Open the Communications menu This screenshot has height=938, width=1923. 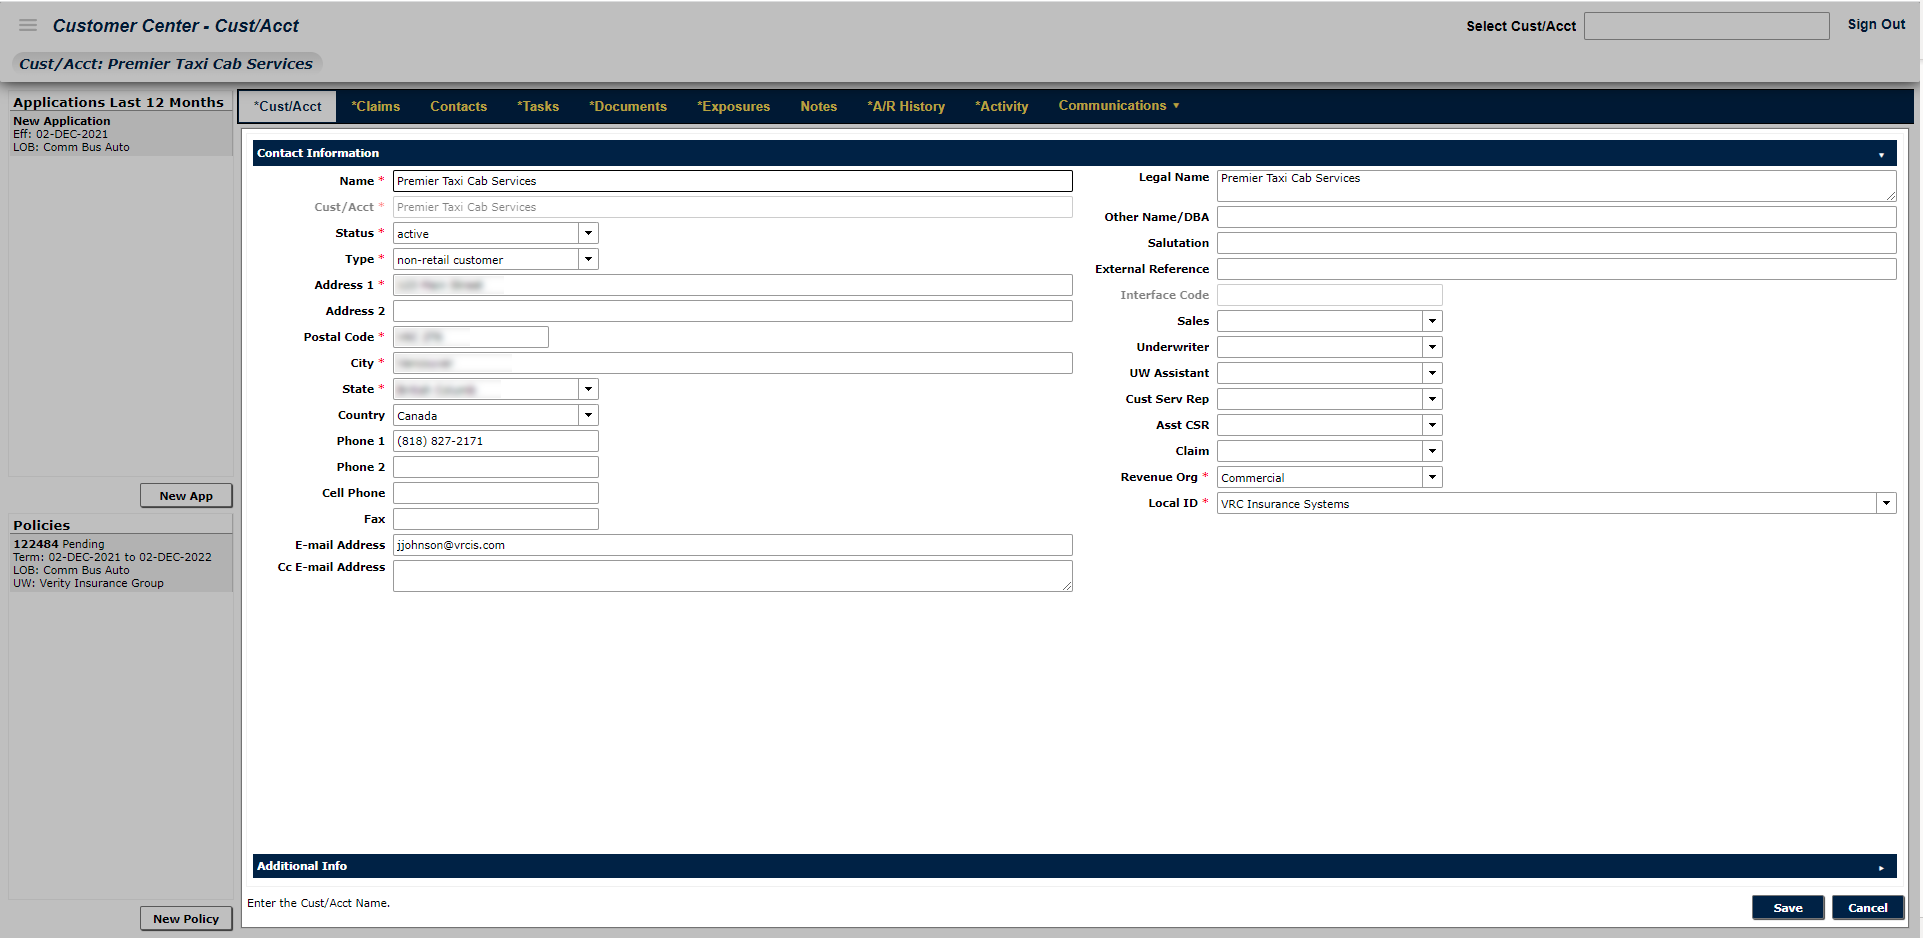1118,106
